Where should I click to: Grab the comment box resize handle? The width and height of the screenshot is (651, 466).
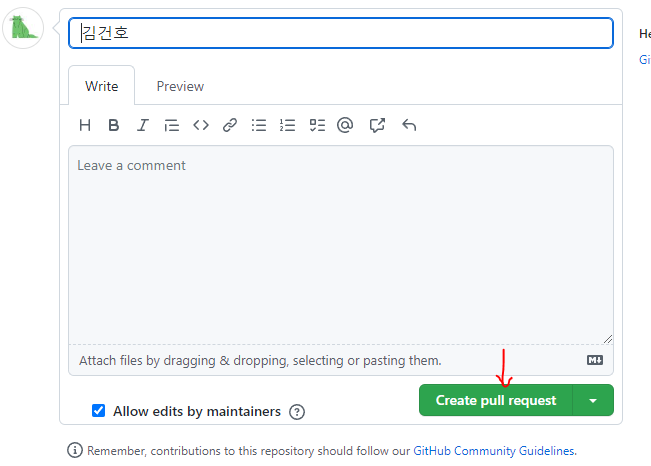pos(608,339)
